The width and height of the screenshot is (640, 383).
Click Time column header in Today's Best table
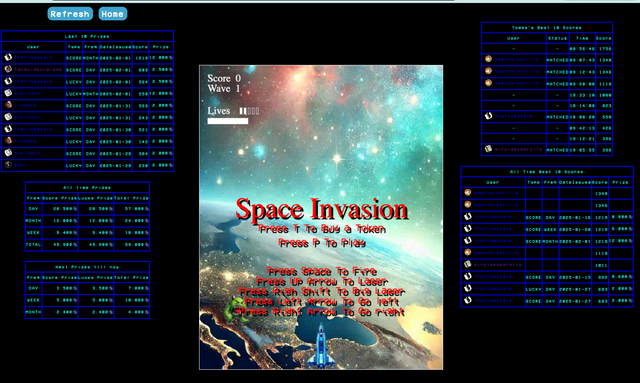point(582,38)
